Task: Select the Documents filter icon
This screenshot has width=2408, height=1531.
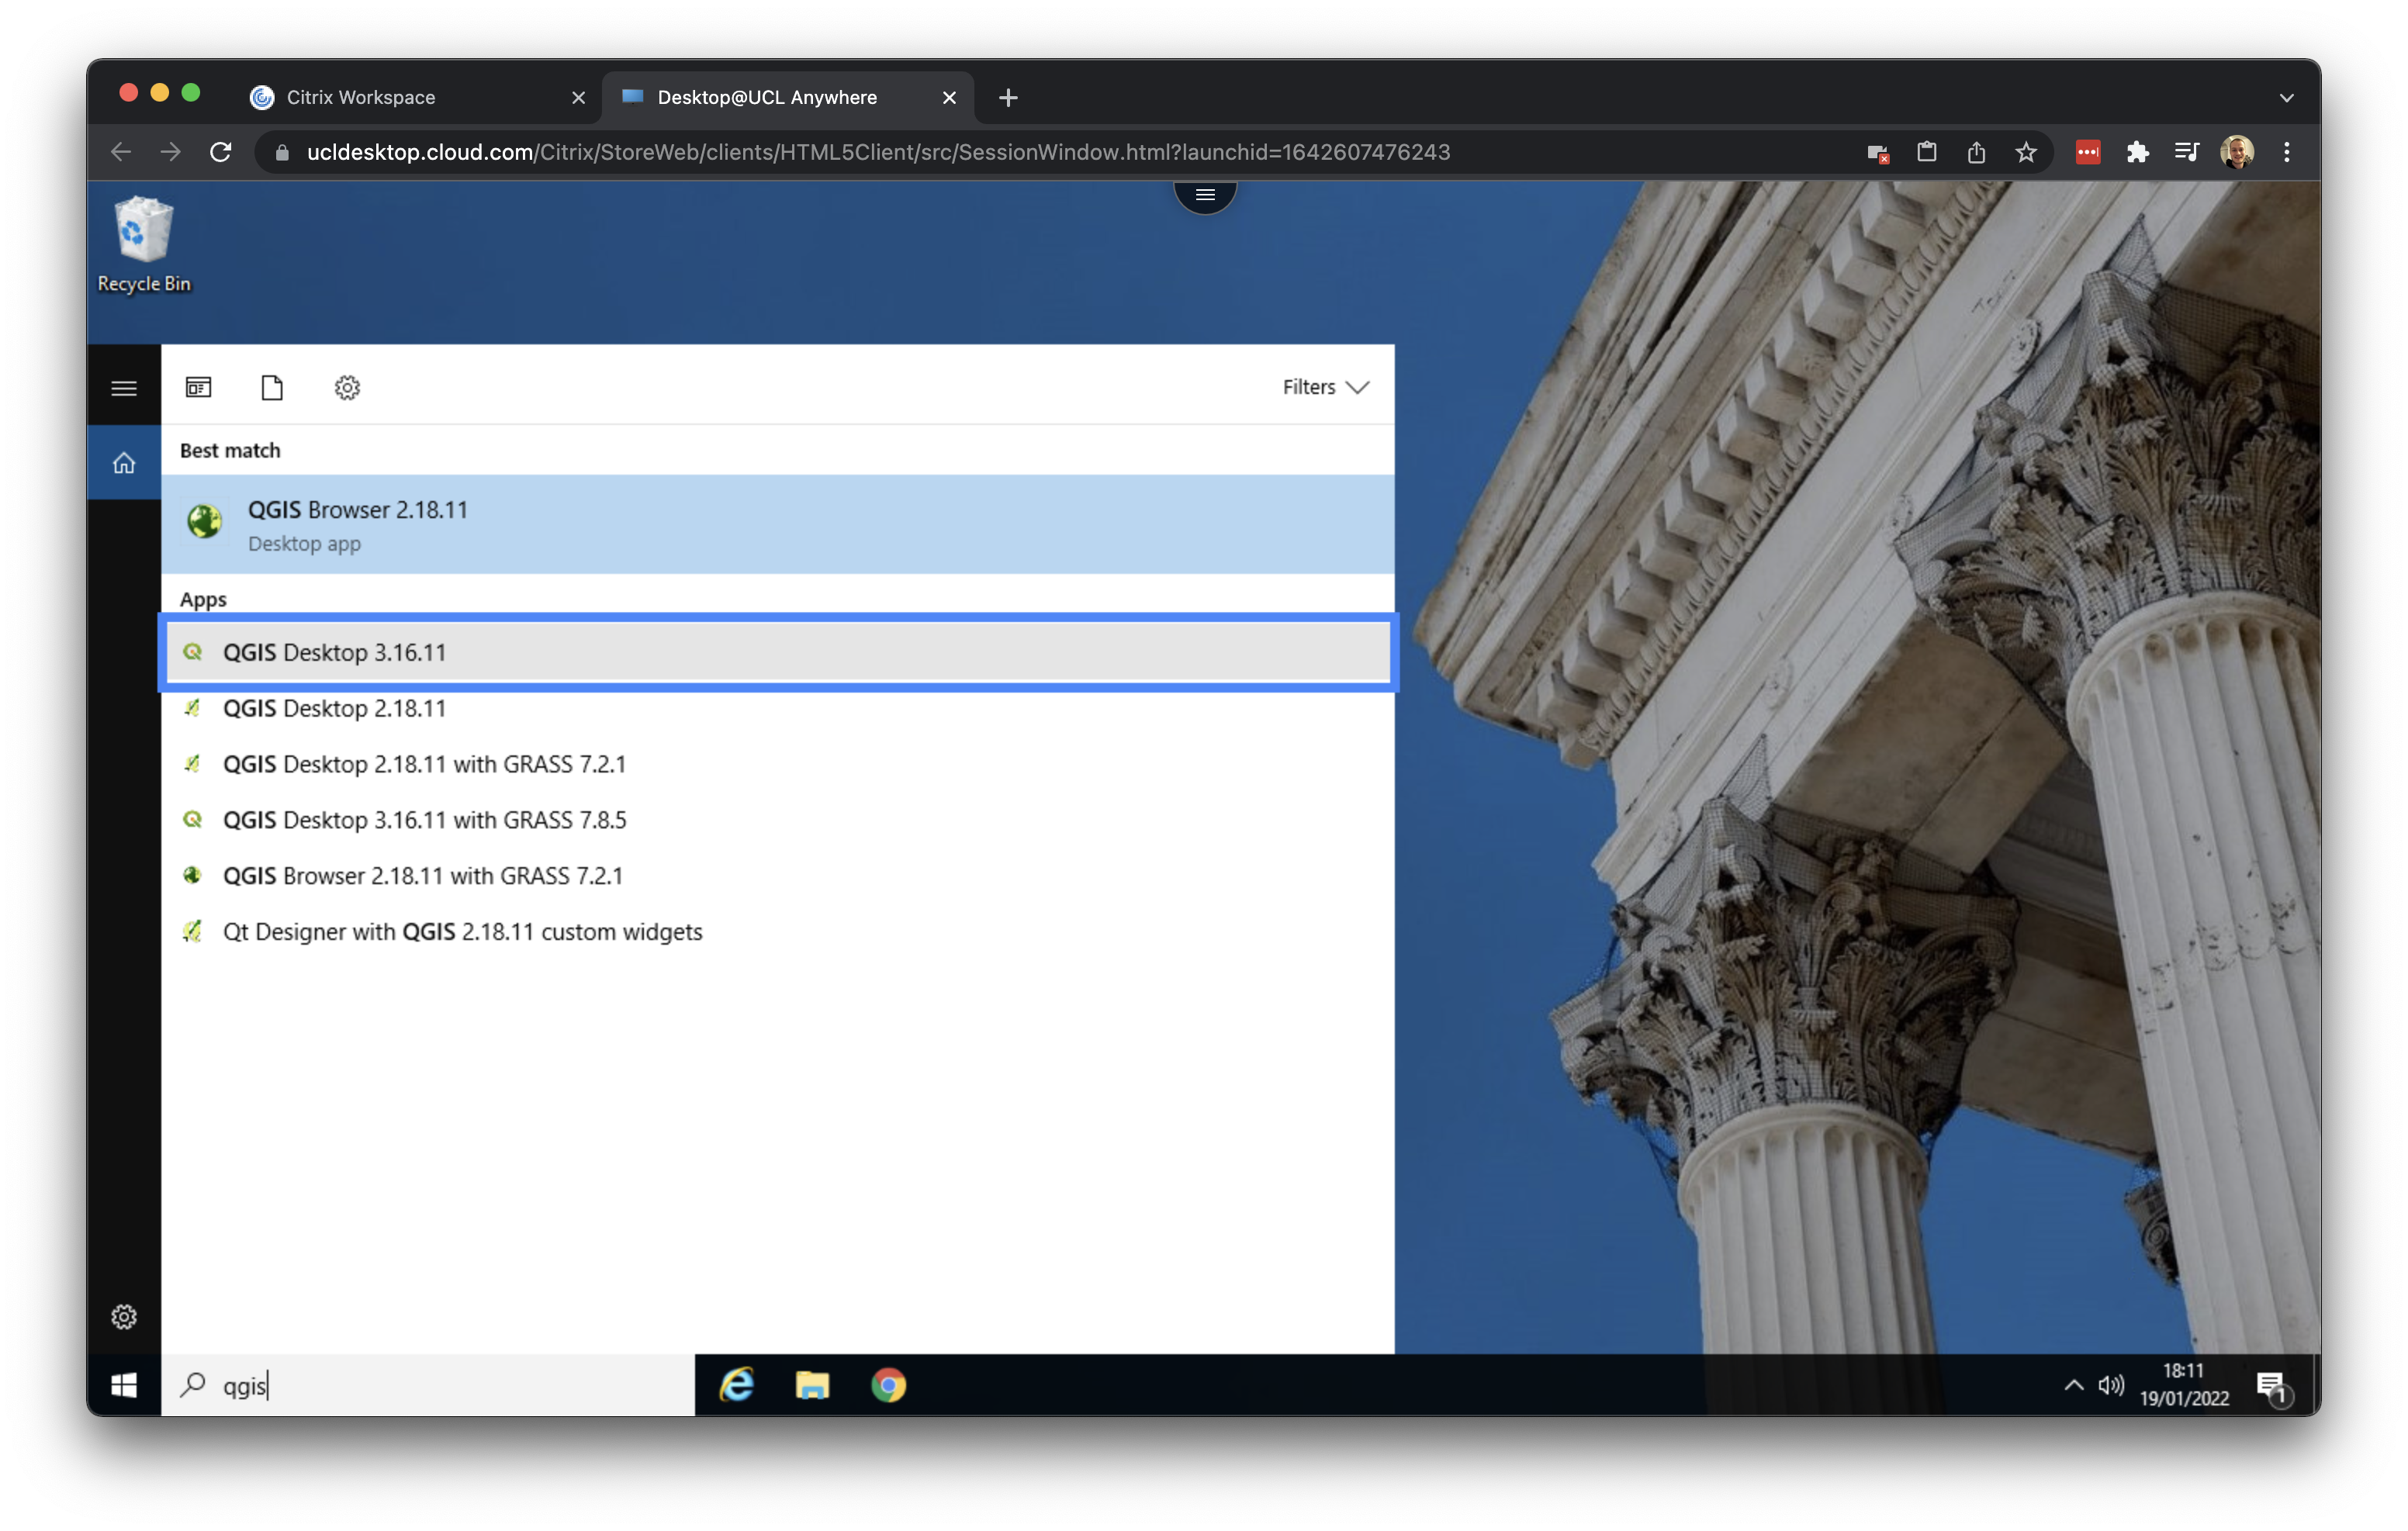Action: [272, 387]
